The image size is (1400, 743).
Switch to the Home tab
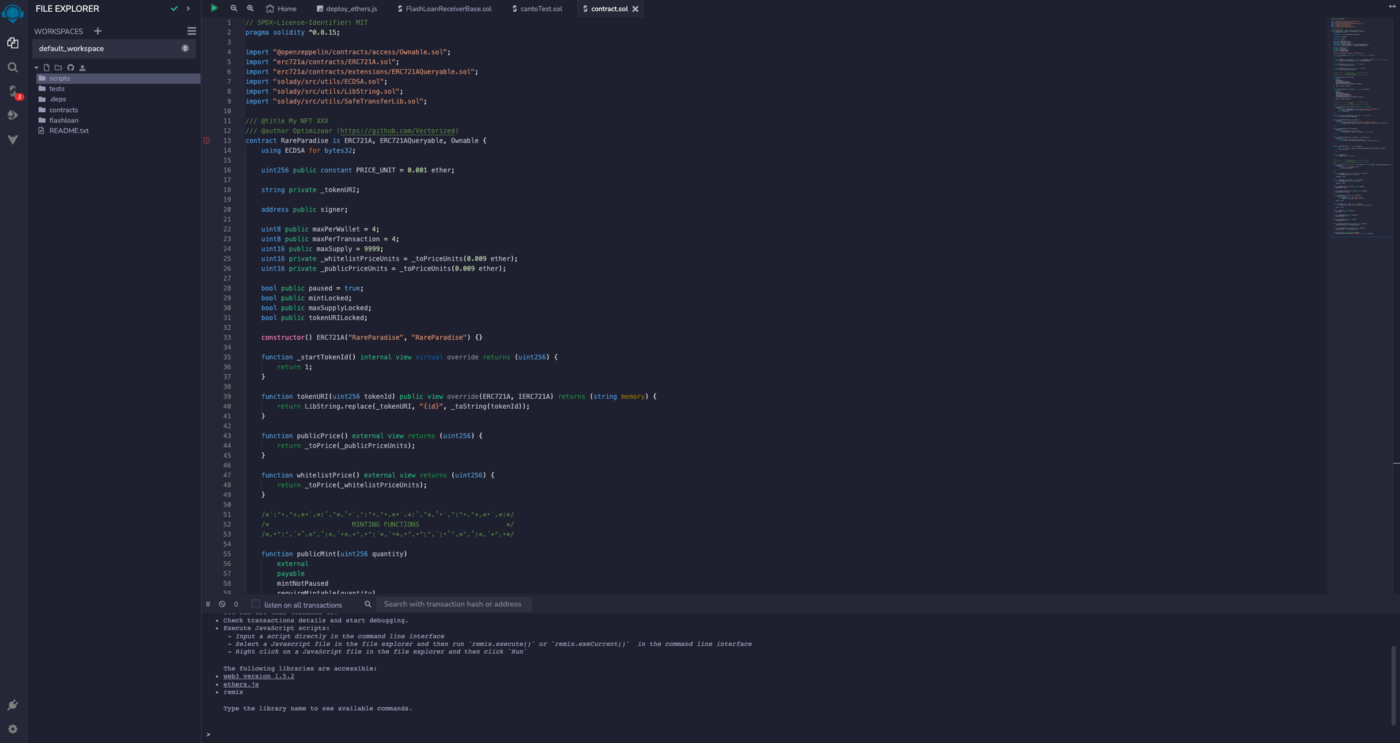click(x=281, y=8)
